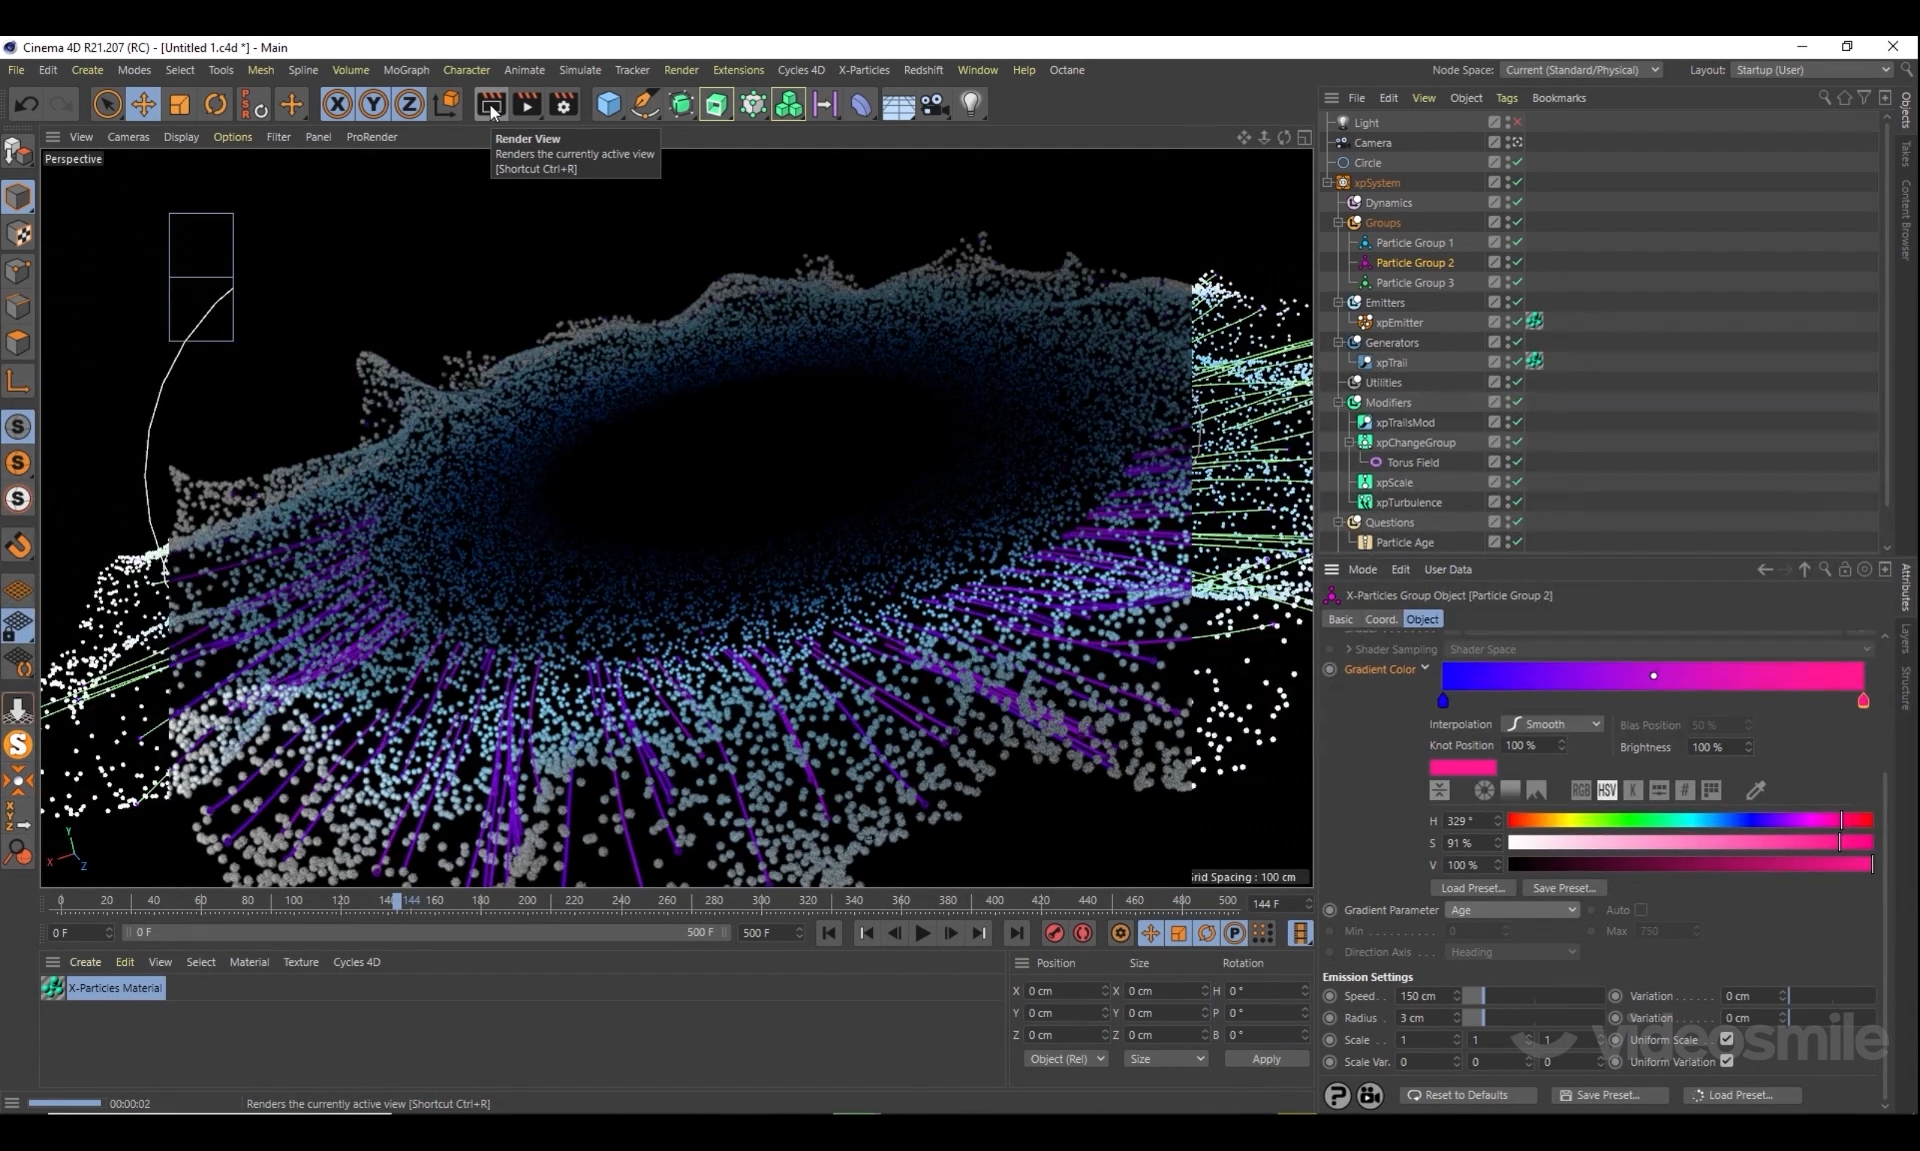Viewport: 1920px width, 1151px height.
Task: Click the Load Preset button under sliders
Action: point(1472,888)
